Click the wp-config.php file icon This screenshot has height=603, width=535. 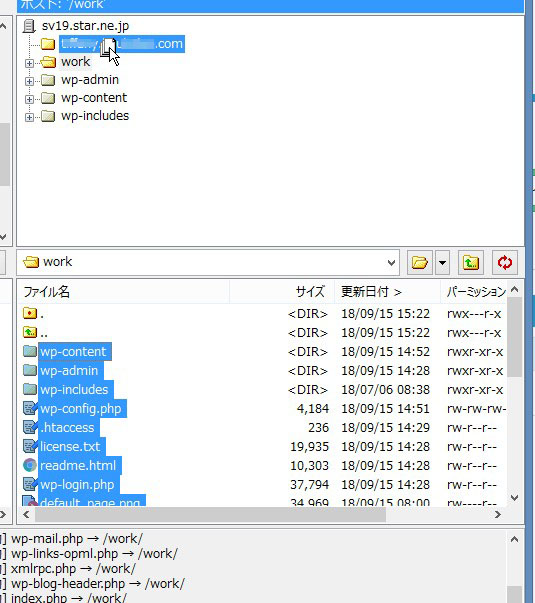click(30, 408)
